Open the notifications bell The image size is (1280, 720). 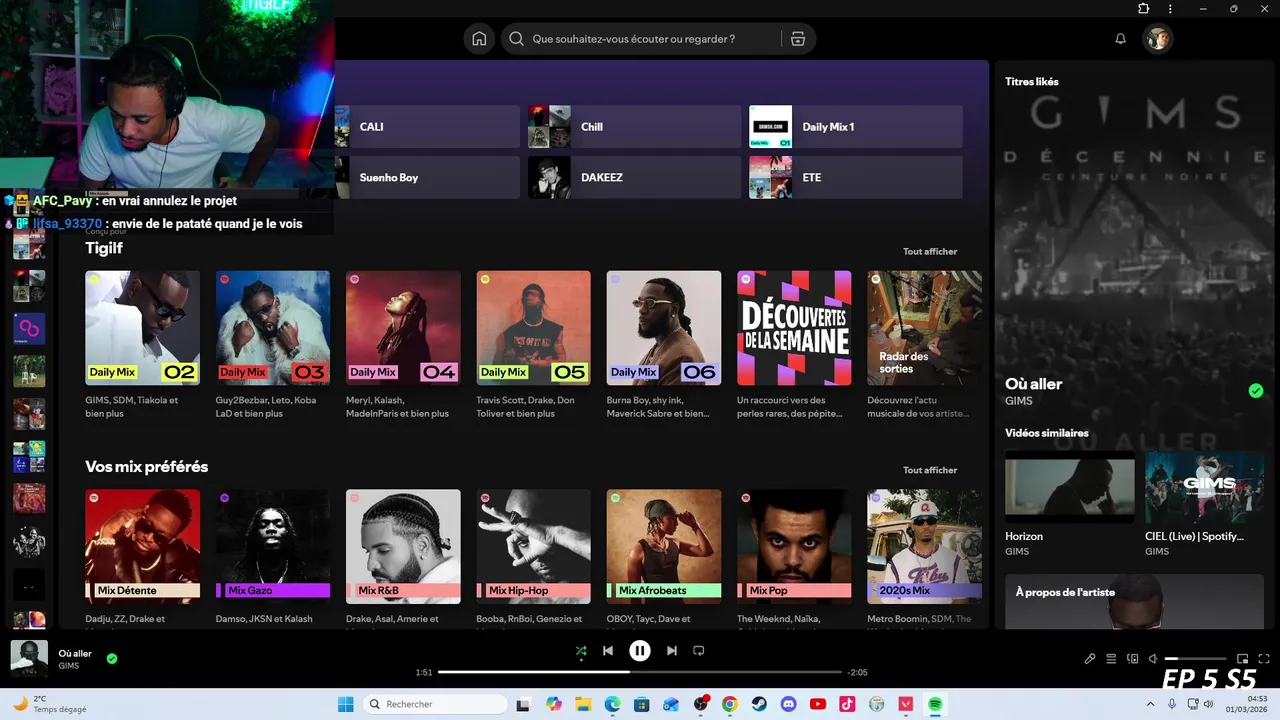coord(1120,39)
